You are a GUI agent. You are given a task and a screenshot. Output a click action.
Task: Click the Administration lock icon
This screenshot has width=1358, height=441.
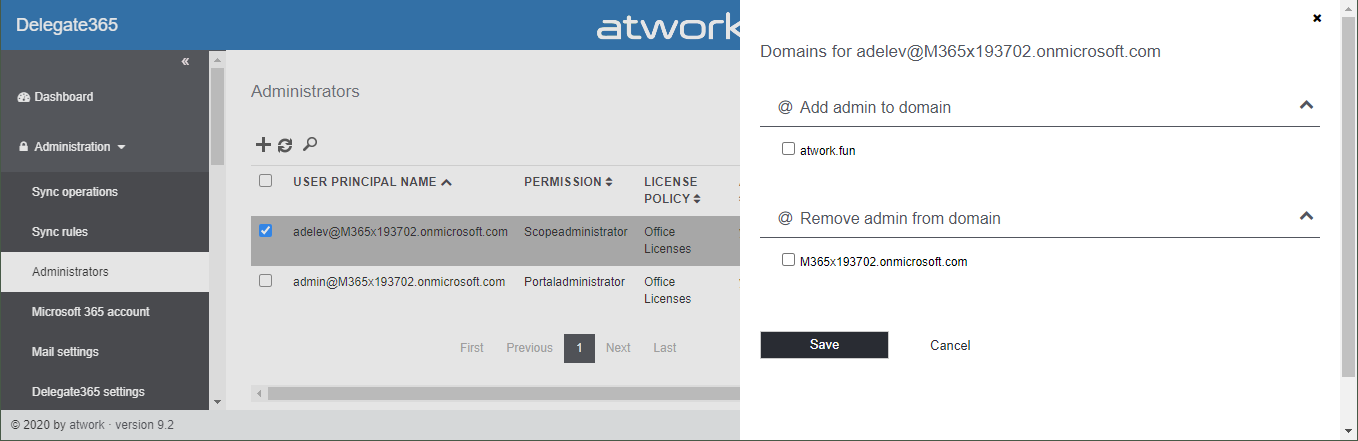pos(24,147)
